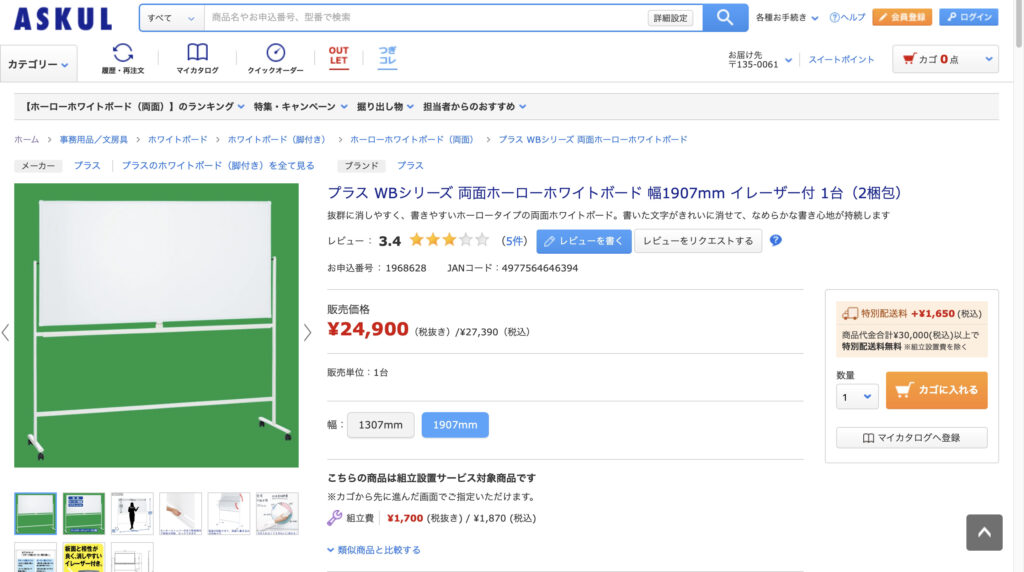Click the orange 会員登録 button
The width and height of the screenshot is (1024, 572).
tap(902, 17)
